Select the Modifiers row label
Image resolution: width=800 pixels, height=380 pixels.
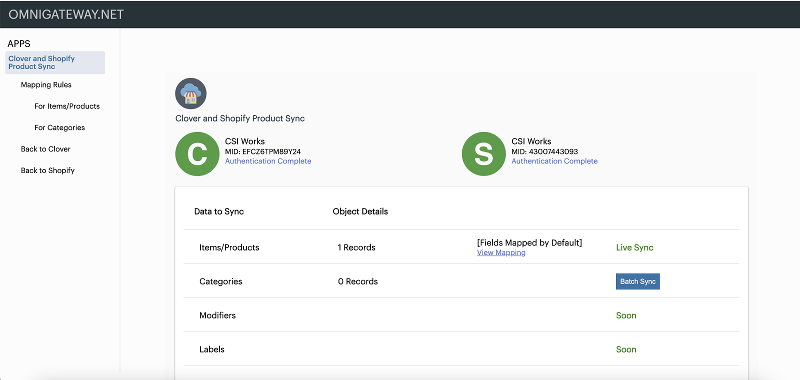click(217, 315)
